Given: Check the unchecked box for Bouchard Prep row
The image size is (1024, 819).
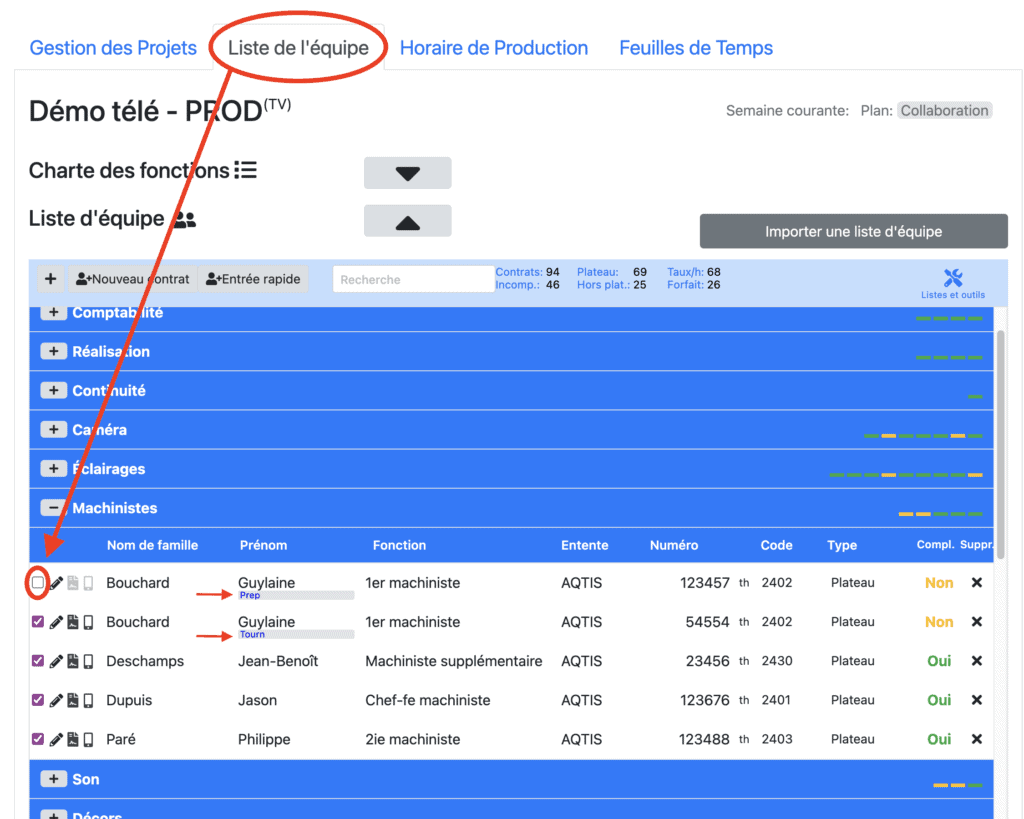Looking at the screenshot, I should (38, 583).
